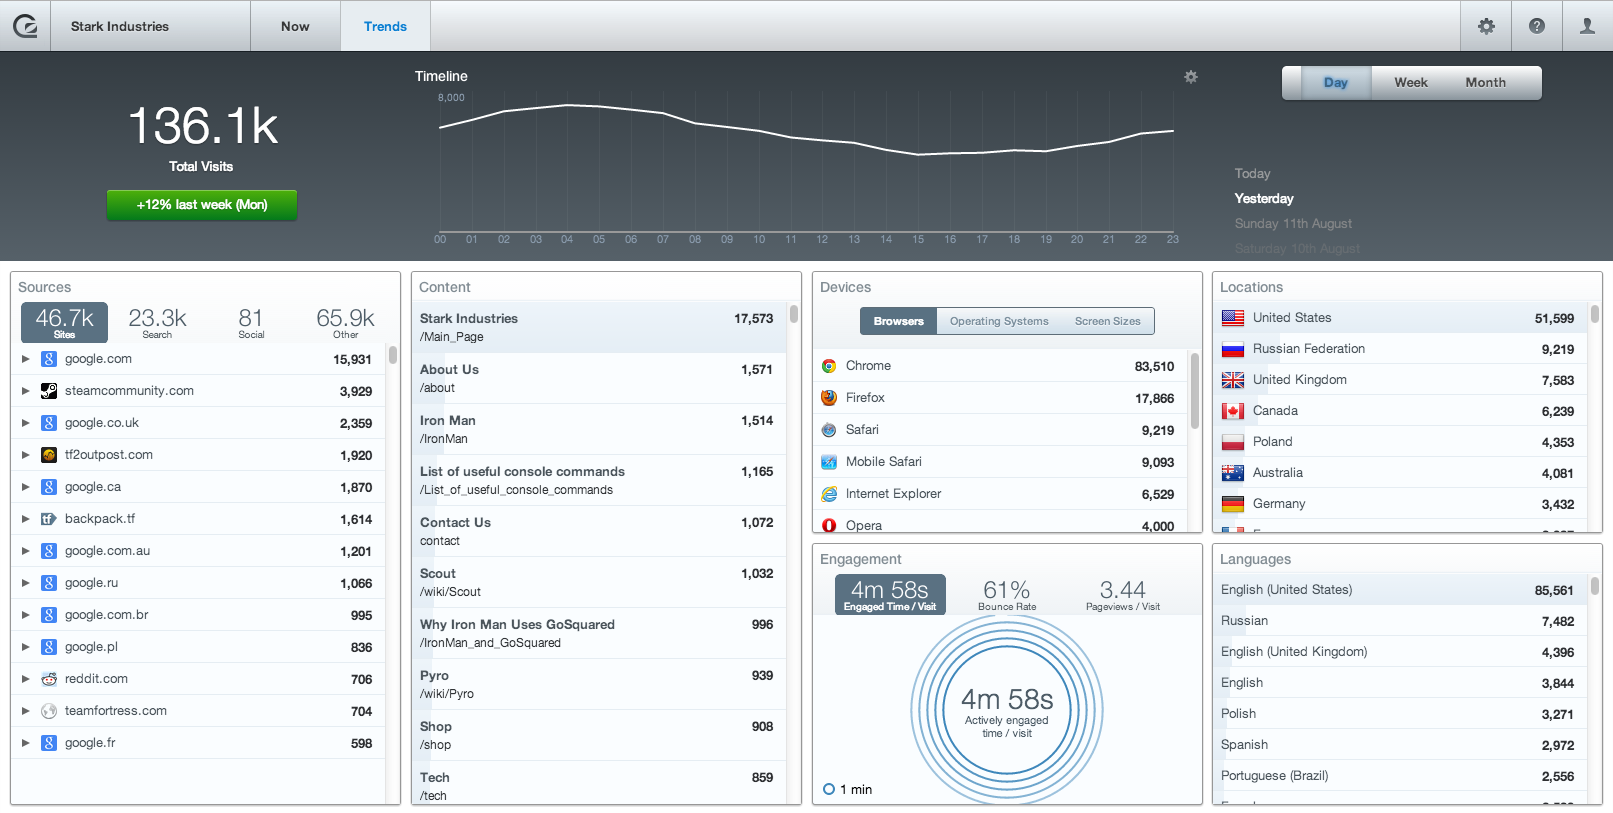Click the reddit.com alien icon
Viewport: 1613px width, 813px height.
[x=49, y=679]
